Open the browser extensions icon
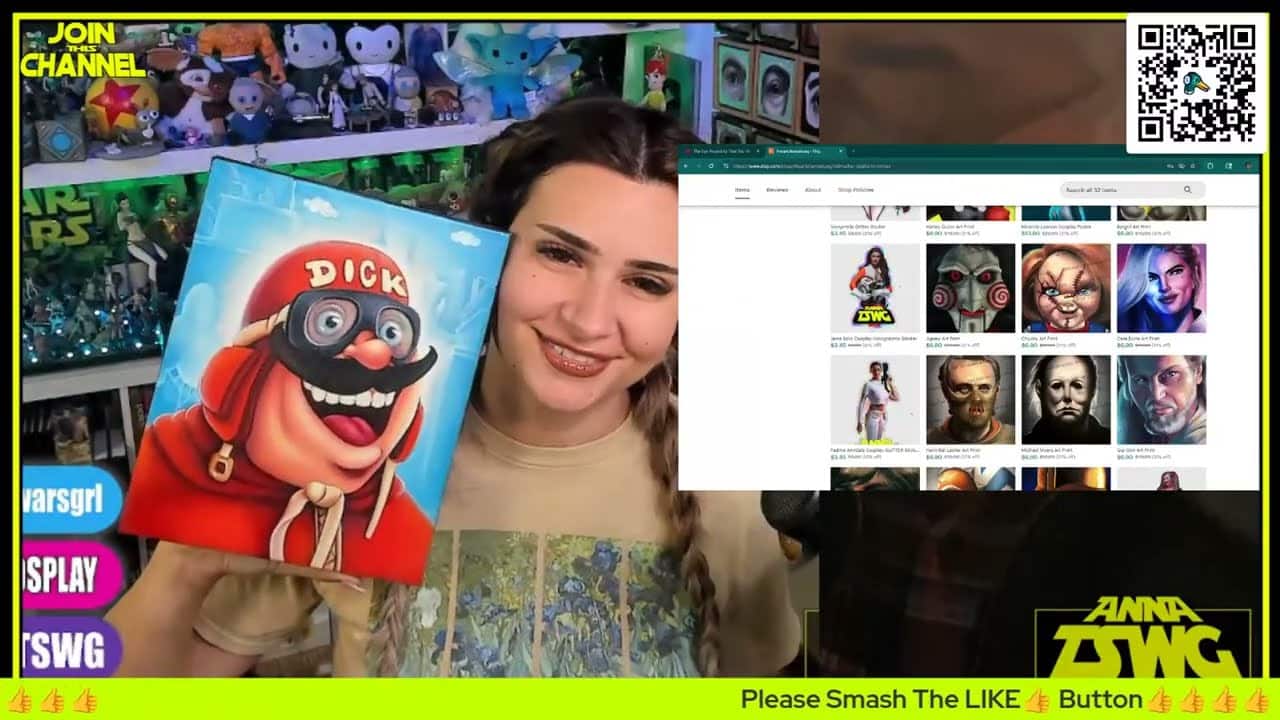 click(x=1210, y=166)
